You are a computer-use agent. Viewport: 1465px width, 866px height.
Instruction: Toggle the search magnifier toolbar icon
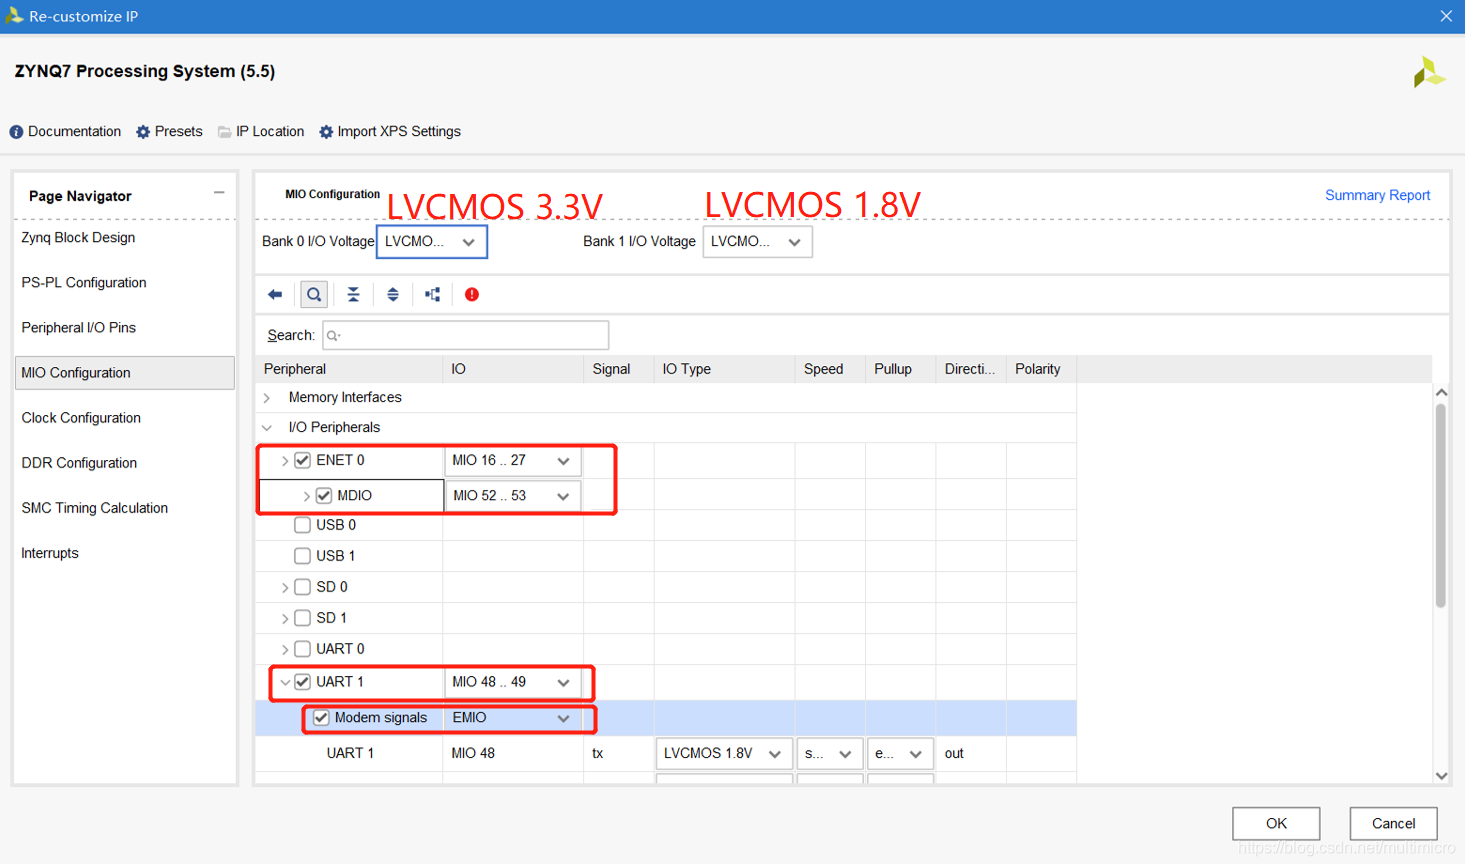[x=314, y=295]
